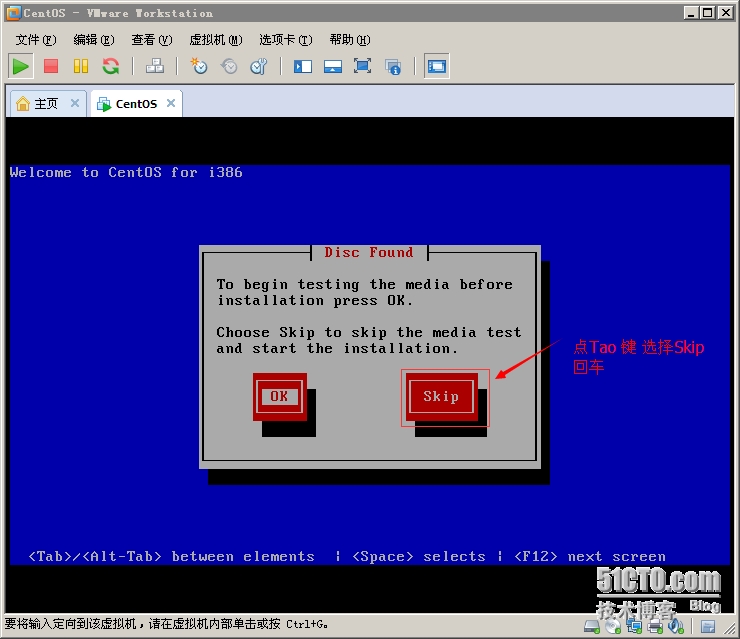This screenshot has height=639, width=740.
Task: Click the home icon on 主页 tab
Action: (x=23, y=103)
